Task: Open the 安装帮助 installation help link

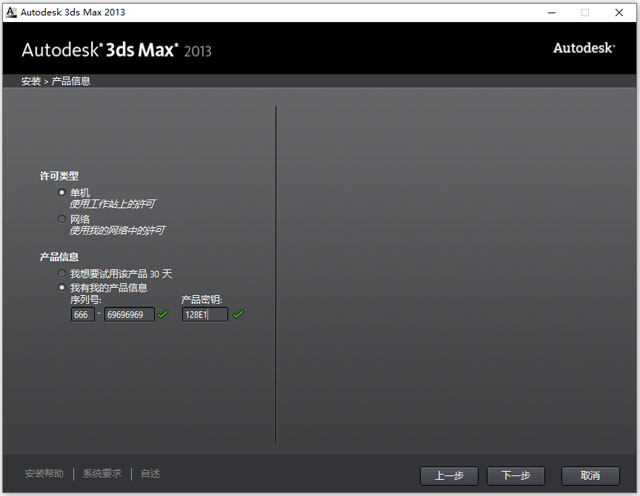Action: [x=44, y=474]
